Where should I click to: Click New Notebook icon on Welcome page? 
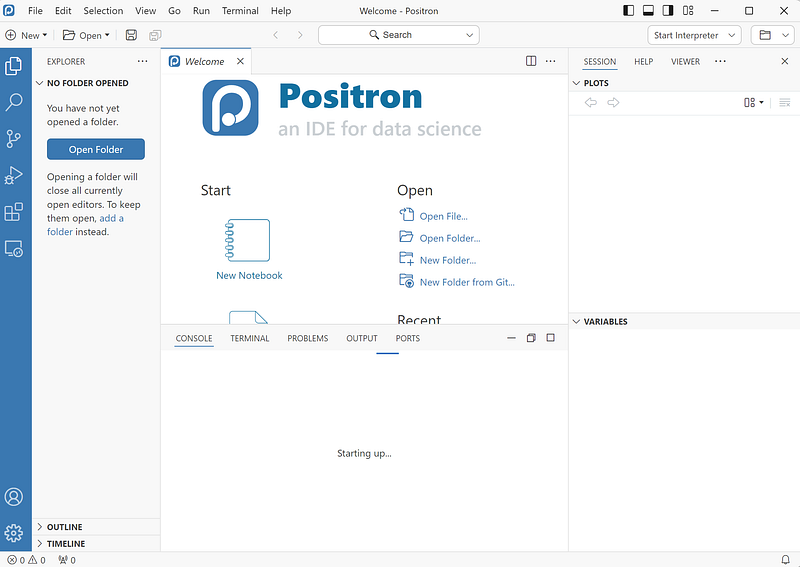248,240
